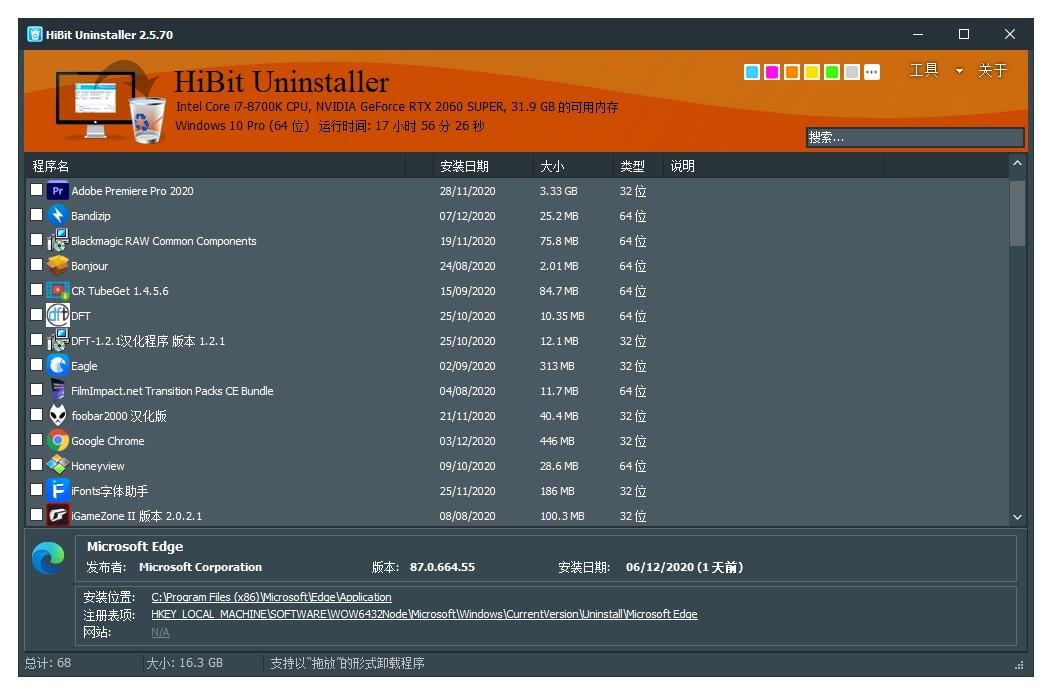Click the CR TubeGet application icon
The width and height of the screenshot is (1053, 696).
pos(58,290)
